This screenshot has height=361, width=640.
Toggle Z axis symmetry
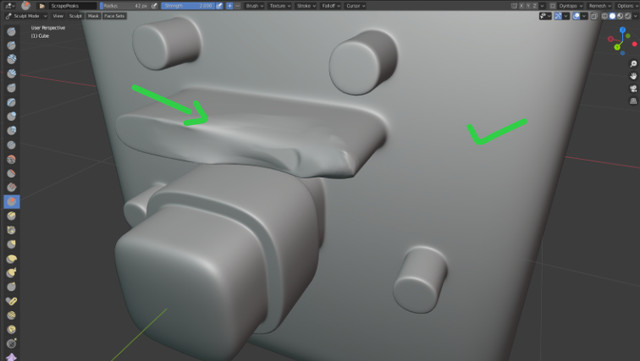534,6
